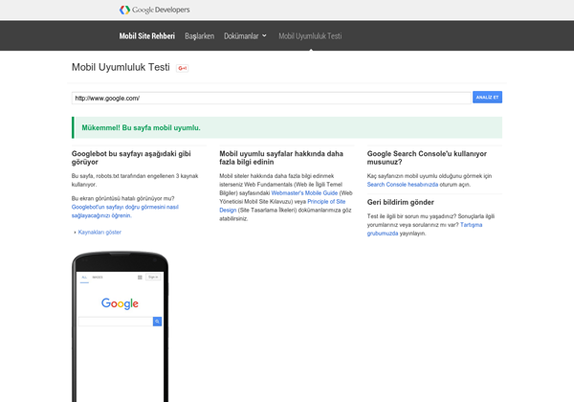Click the ANALİZ ET button

point(487,97)
